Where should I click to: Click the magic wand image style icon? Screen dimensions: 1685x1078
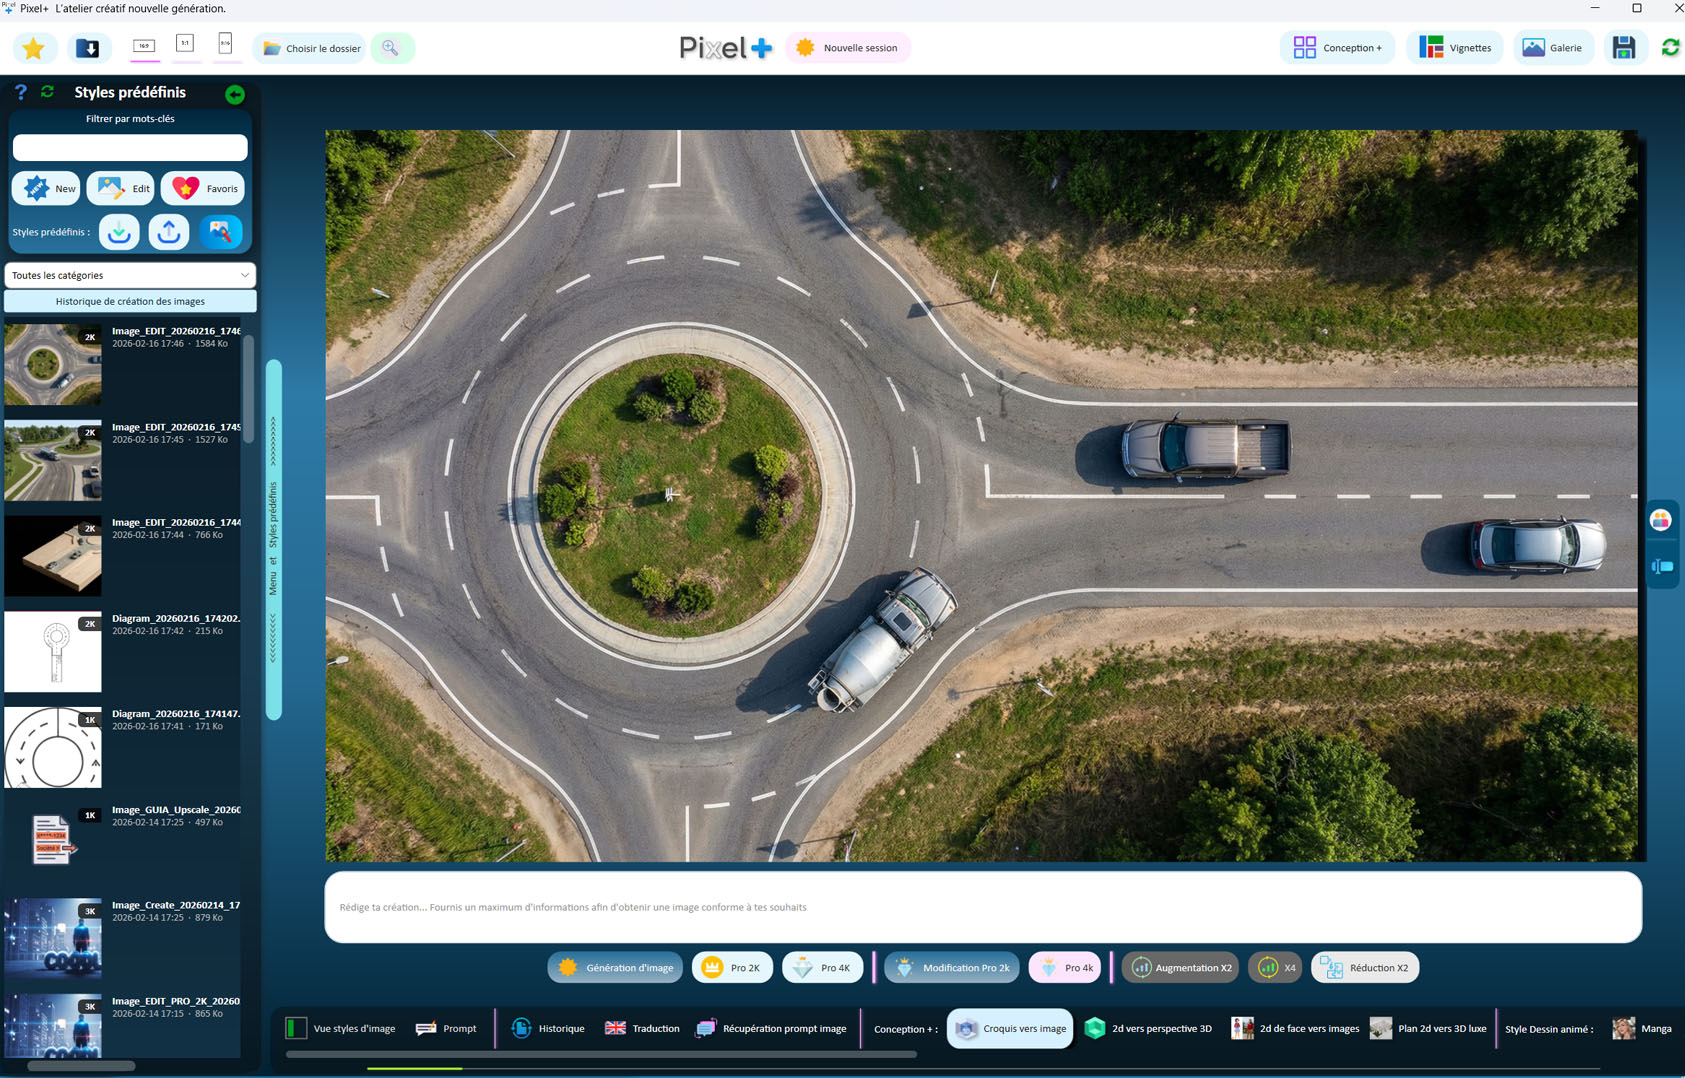[x=220, y=232]
